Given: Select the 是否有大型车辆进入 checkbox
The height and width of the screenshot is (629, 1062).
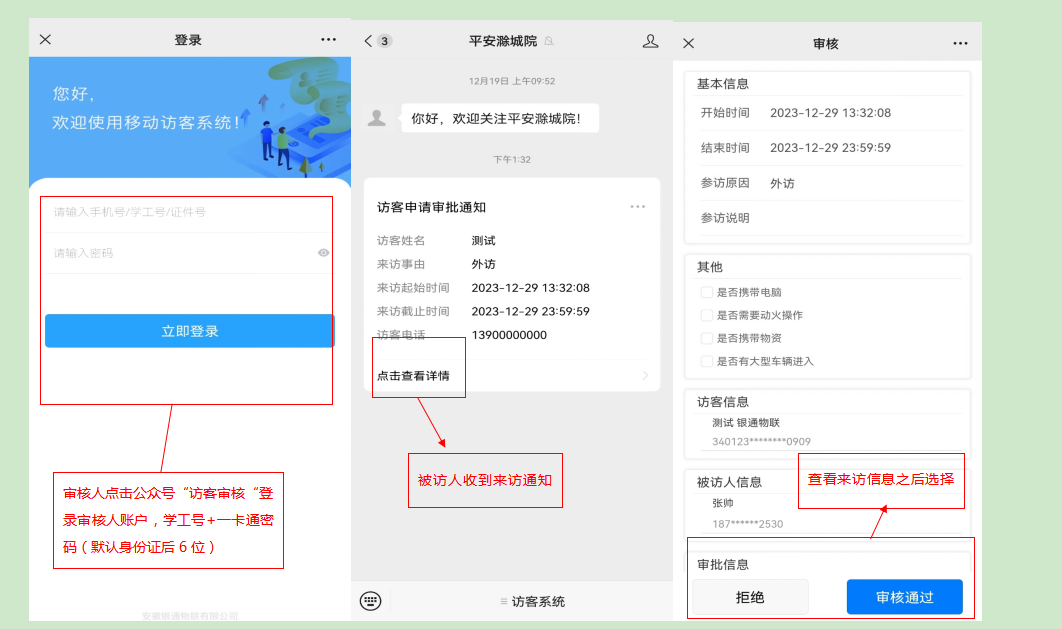Looking at the screenshot, I should pos(707,362).
